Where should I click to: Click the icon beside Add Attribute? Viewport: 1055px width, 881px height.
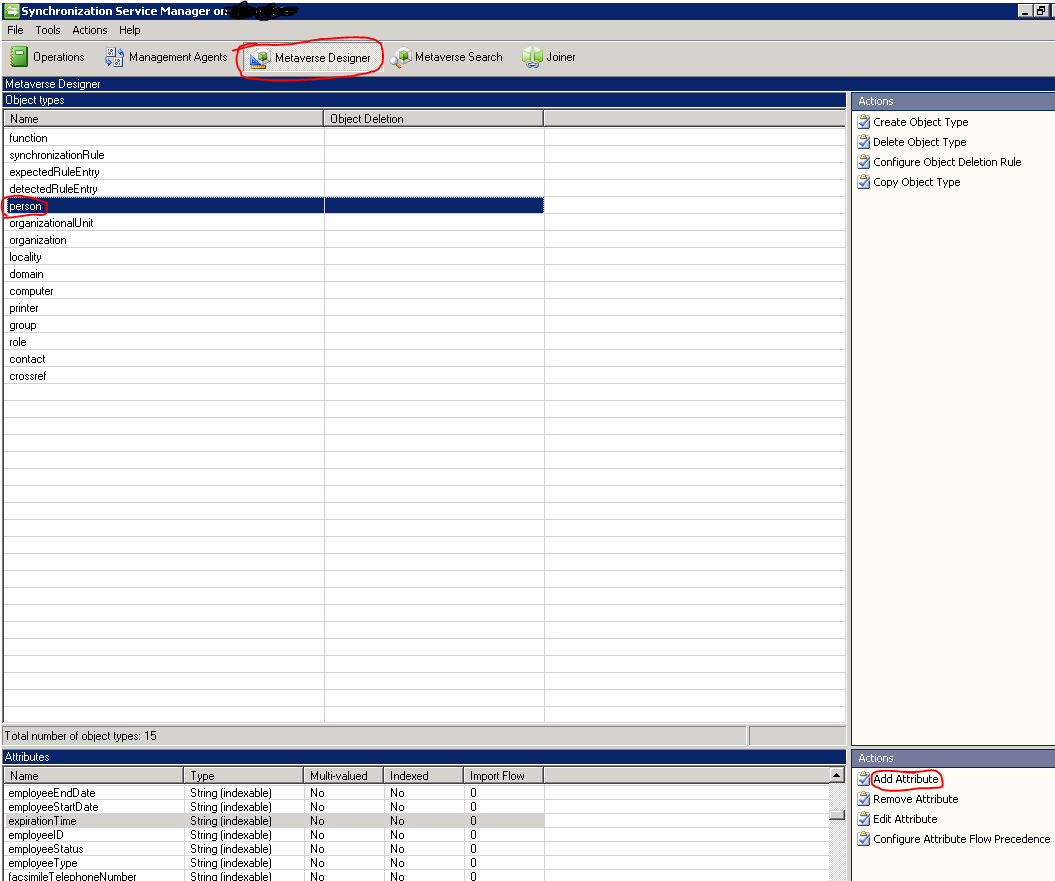click(864, 779)
